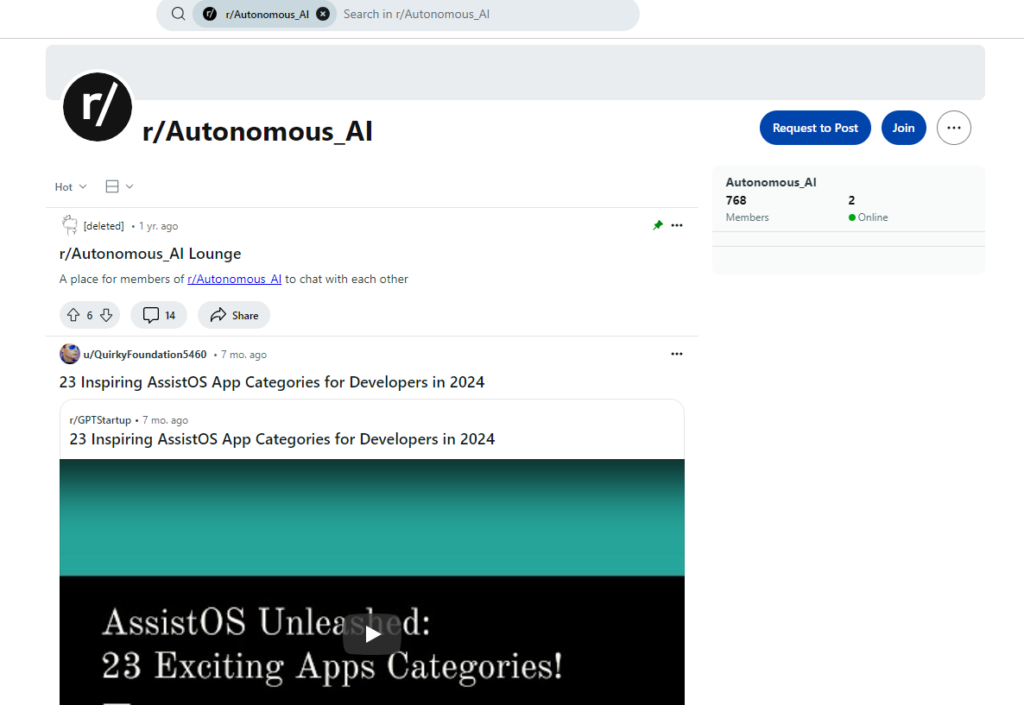Downvote the Autonomous_AI Lounge post
This screenshot has width=1024, height=705.
[106, 315]
